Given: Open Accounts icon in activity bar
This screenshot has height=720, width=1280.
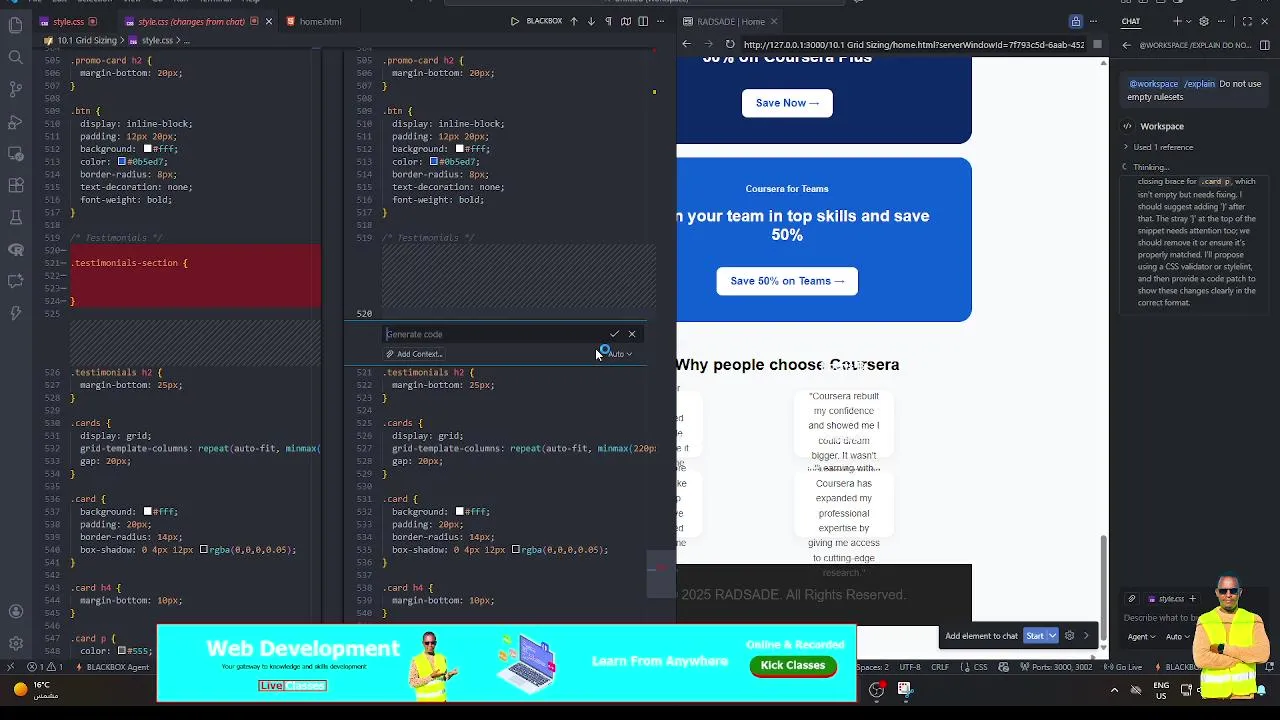Looking at the screenshot, I should [15, 611].
